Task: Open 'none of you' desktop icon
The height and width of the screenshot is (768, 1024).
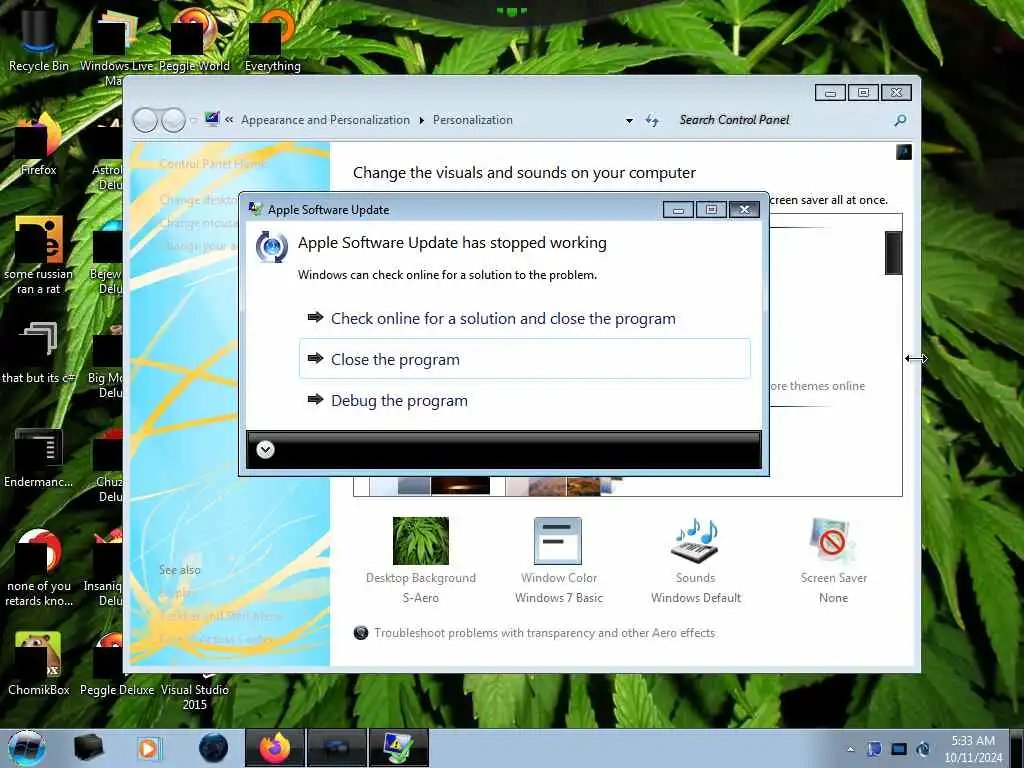Action: 39,567
